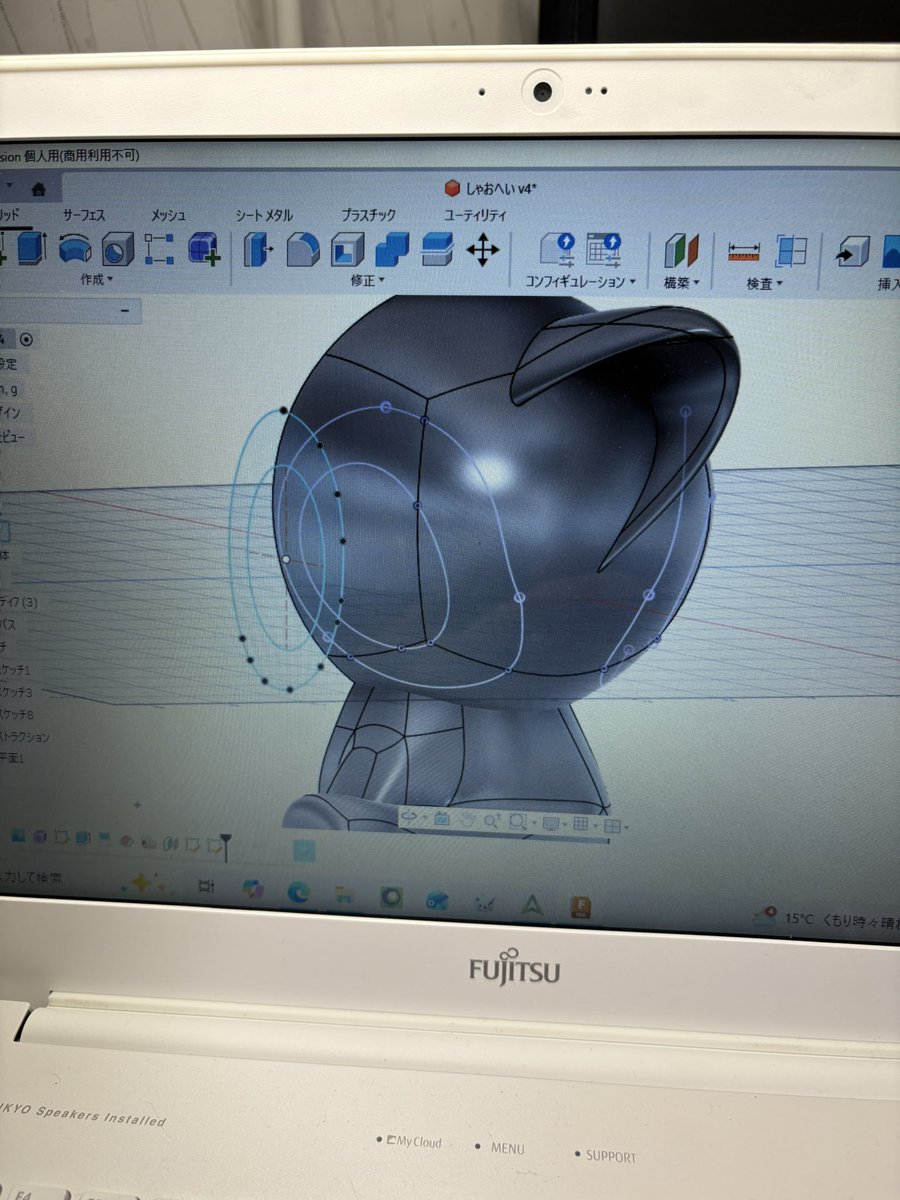Select the white sketch point on left ellipse

tap(286, 559)
